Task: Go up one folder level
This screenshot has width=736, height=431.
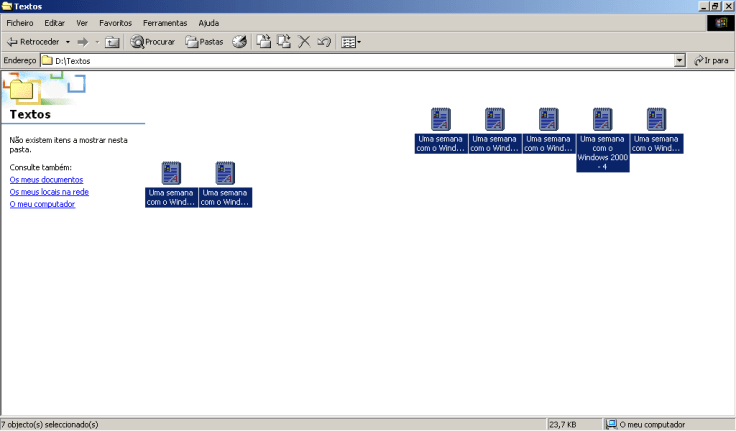Action: (113, 42)
